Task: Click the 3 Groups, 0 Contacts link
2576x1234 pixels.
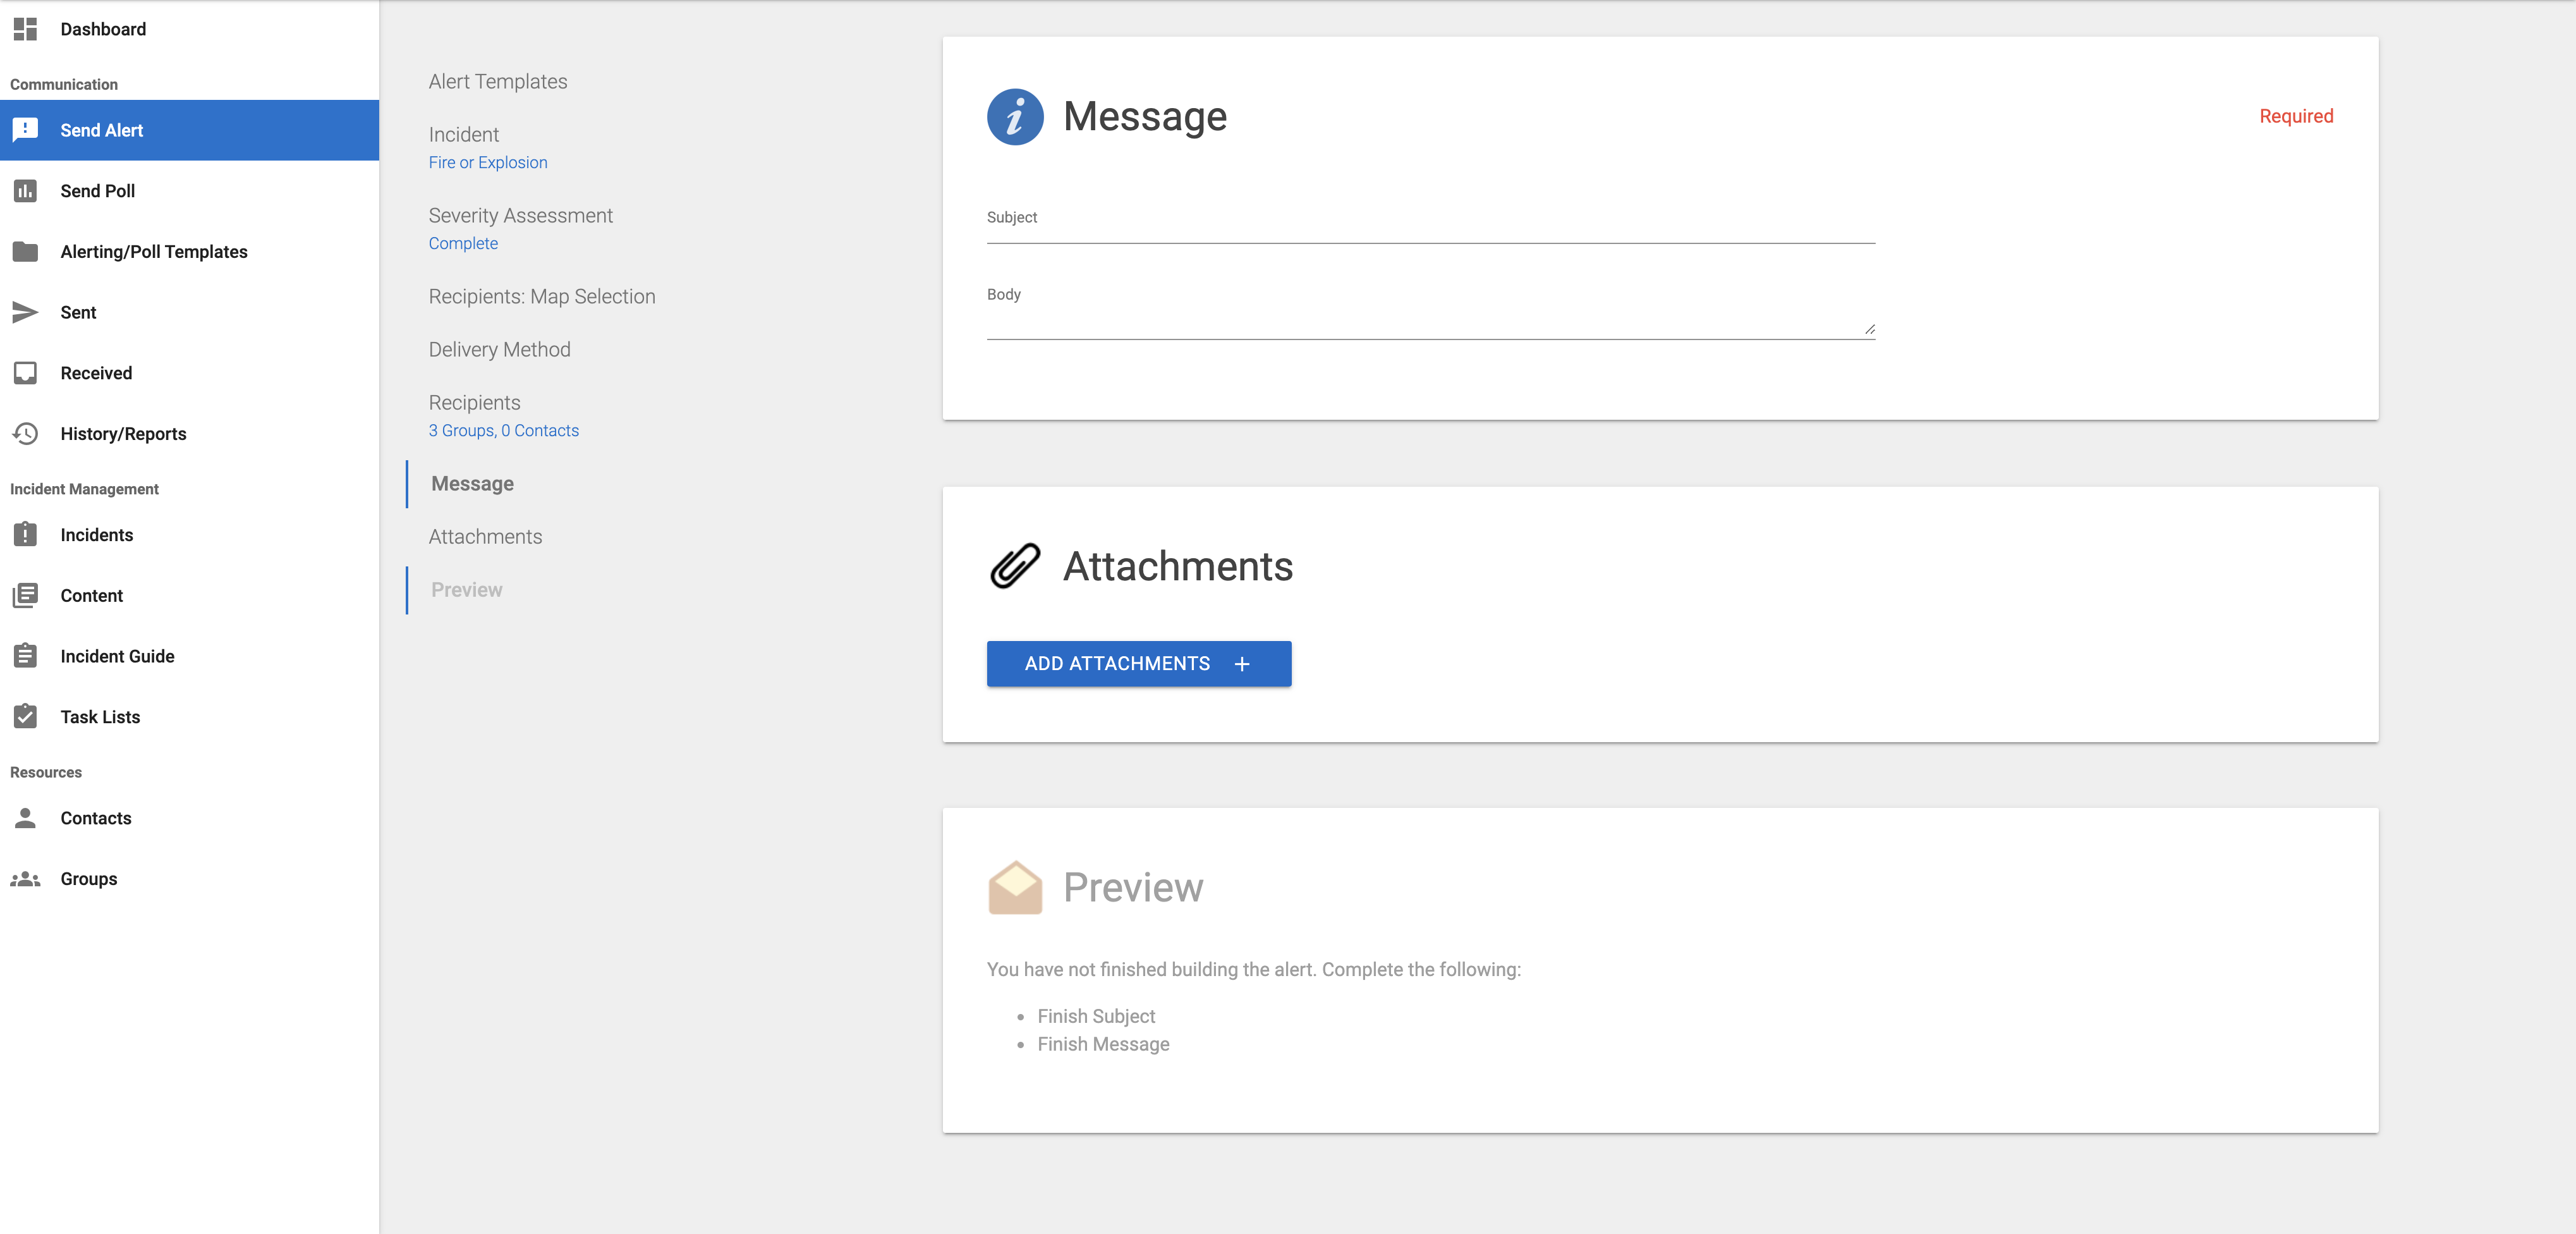Action: [x=504, y=430]
